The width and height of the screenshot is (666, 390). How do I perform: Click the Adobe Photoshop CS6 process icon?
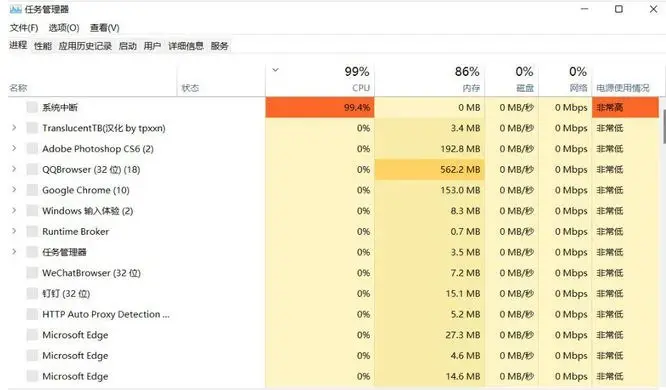[32, 149]
